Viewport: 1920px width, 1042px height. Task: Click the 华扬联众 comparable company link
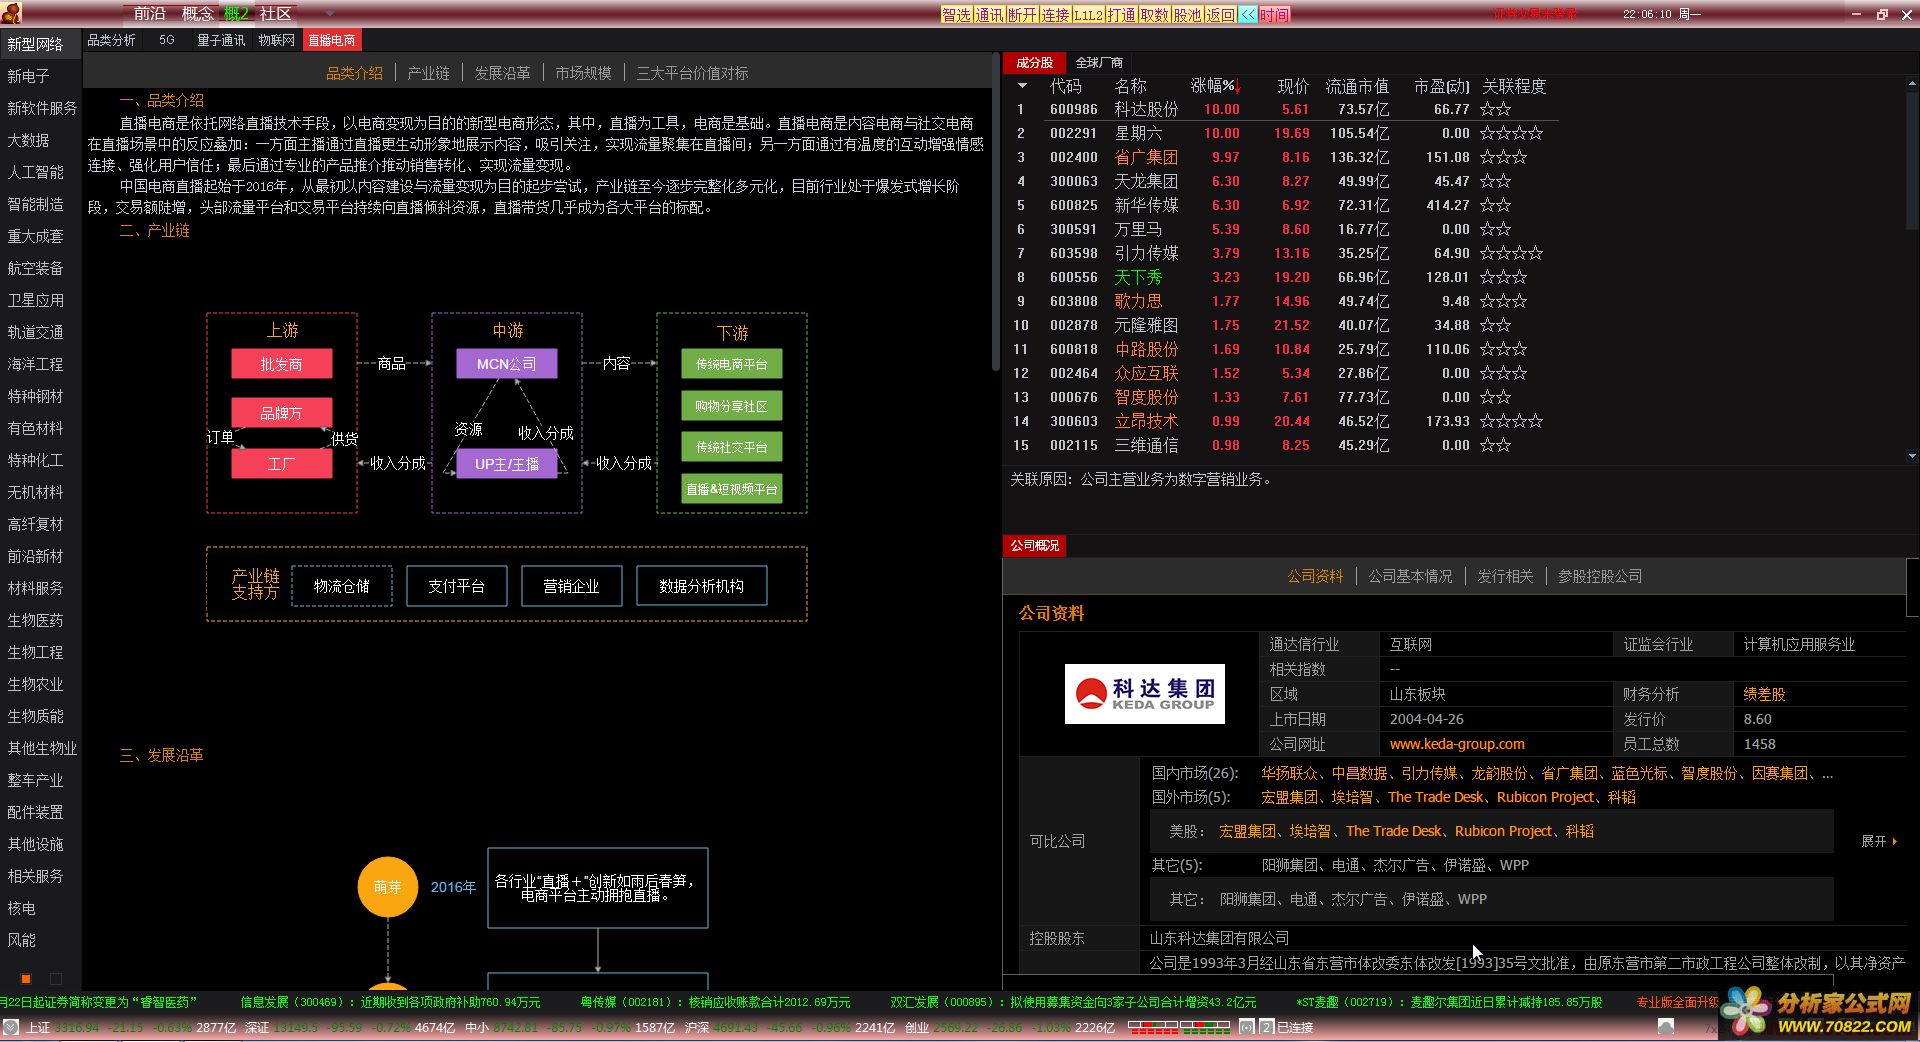1289,773
